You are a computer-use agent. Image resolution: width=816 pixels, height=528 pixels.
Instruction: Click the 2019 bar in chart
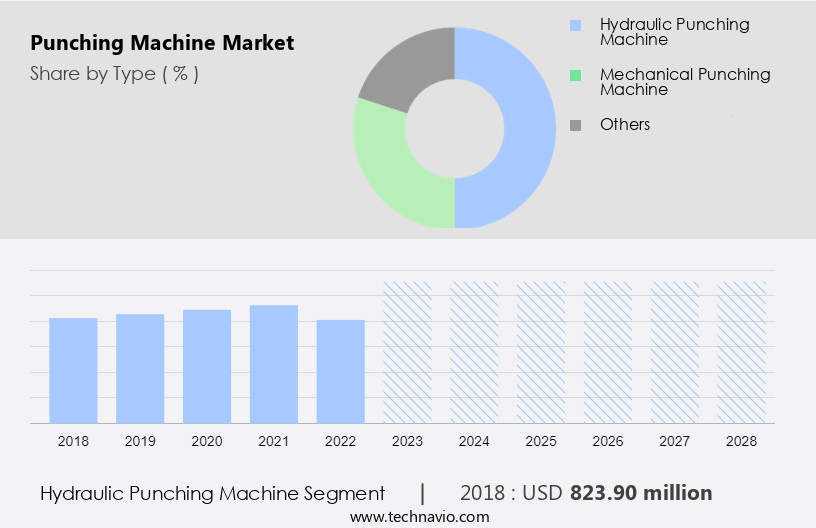140,368
